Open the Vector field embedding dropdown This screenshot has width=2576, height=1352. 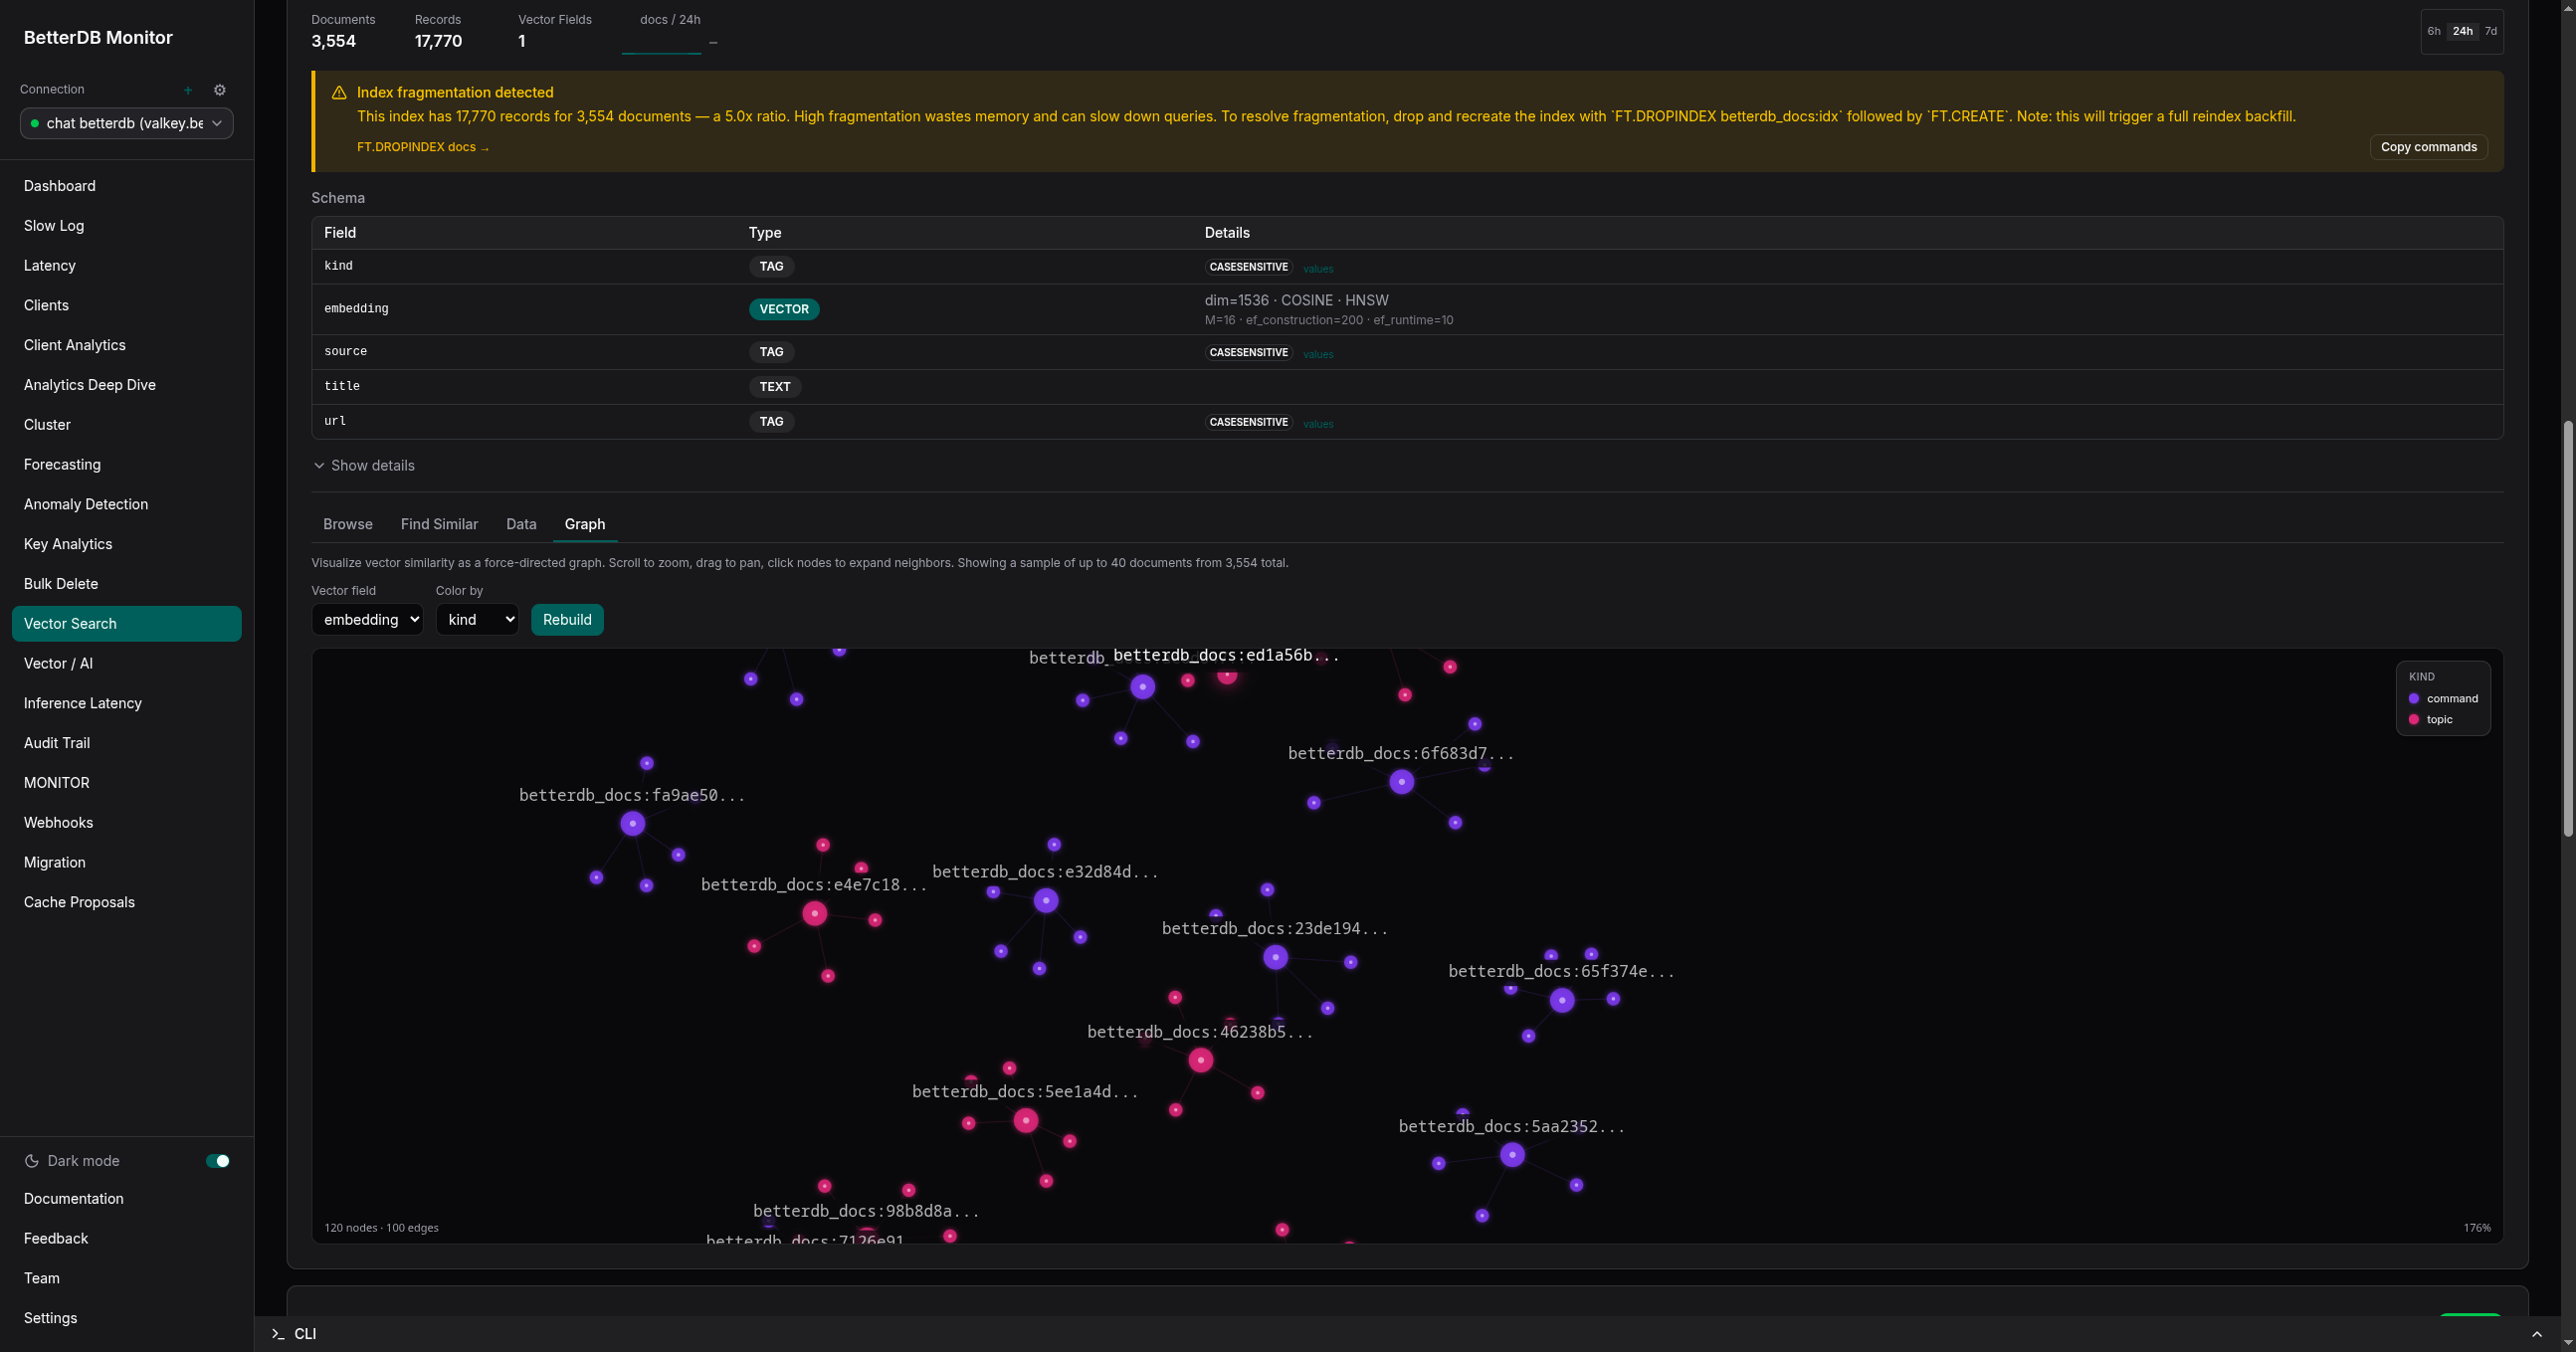[x=367, y=620]
